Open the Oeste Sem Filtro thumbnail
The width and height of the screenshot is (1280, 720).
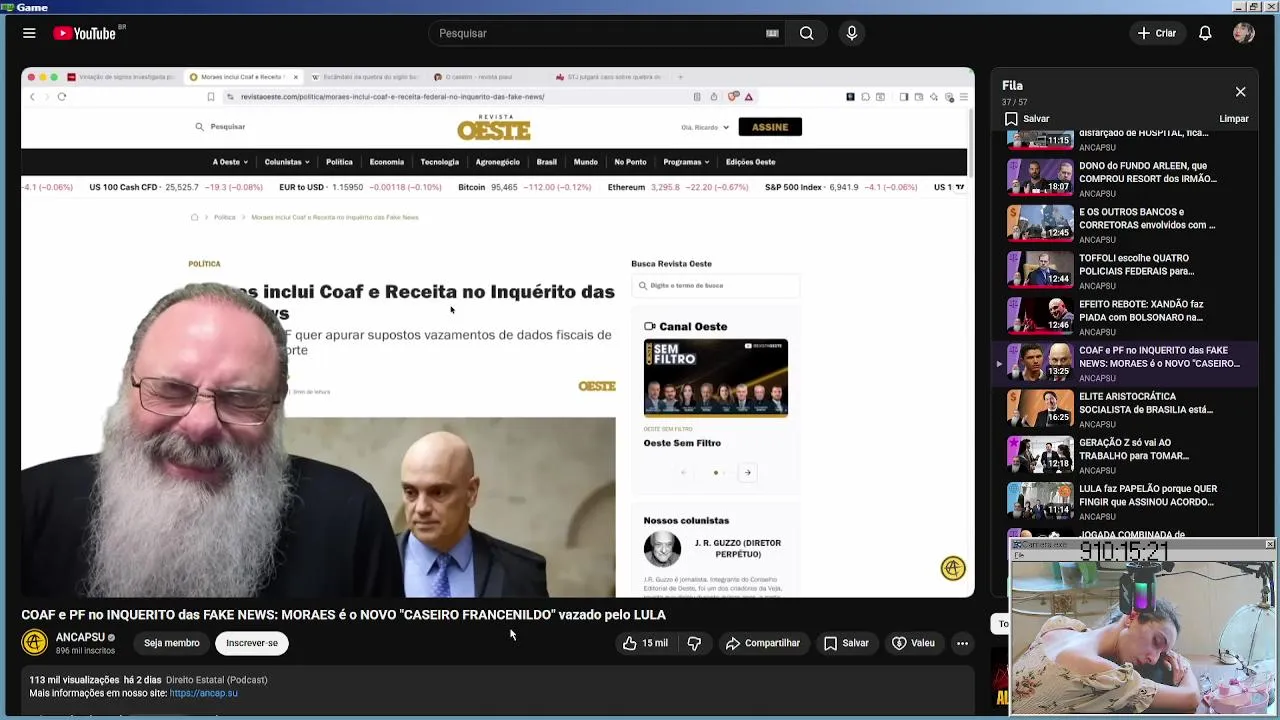tap(716, 378)
